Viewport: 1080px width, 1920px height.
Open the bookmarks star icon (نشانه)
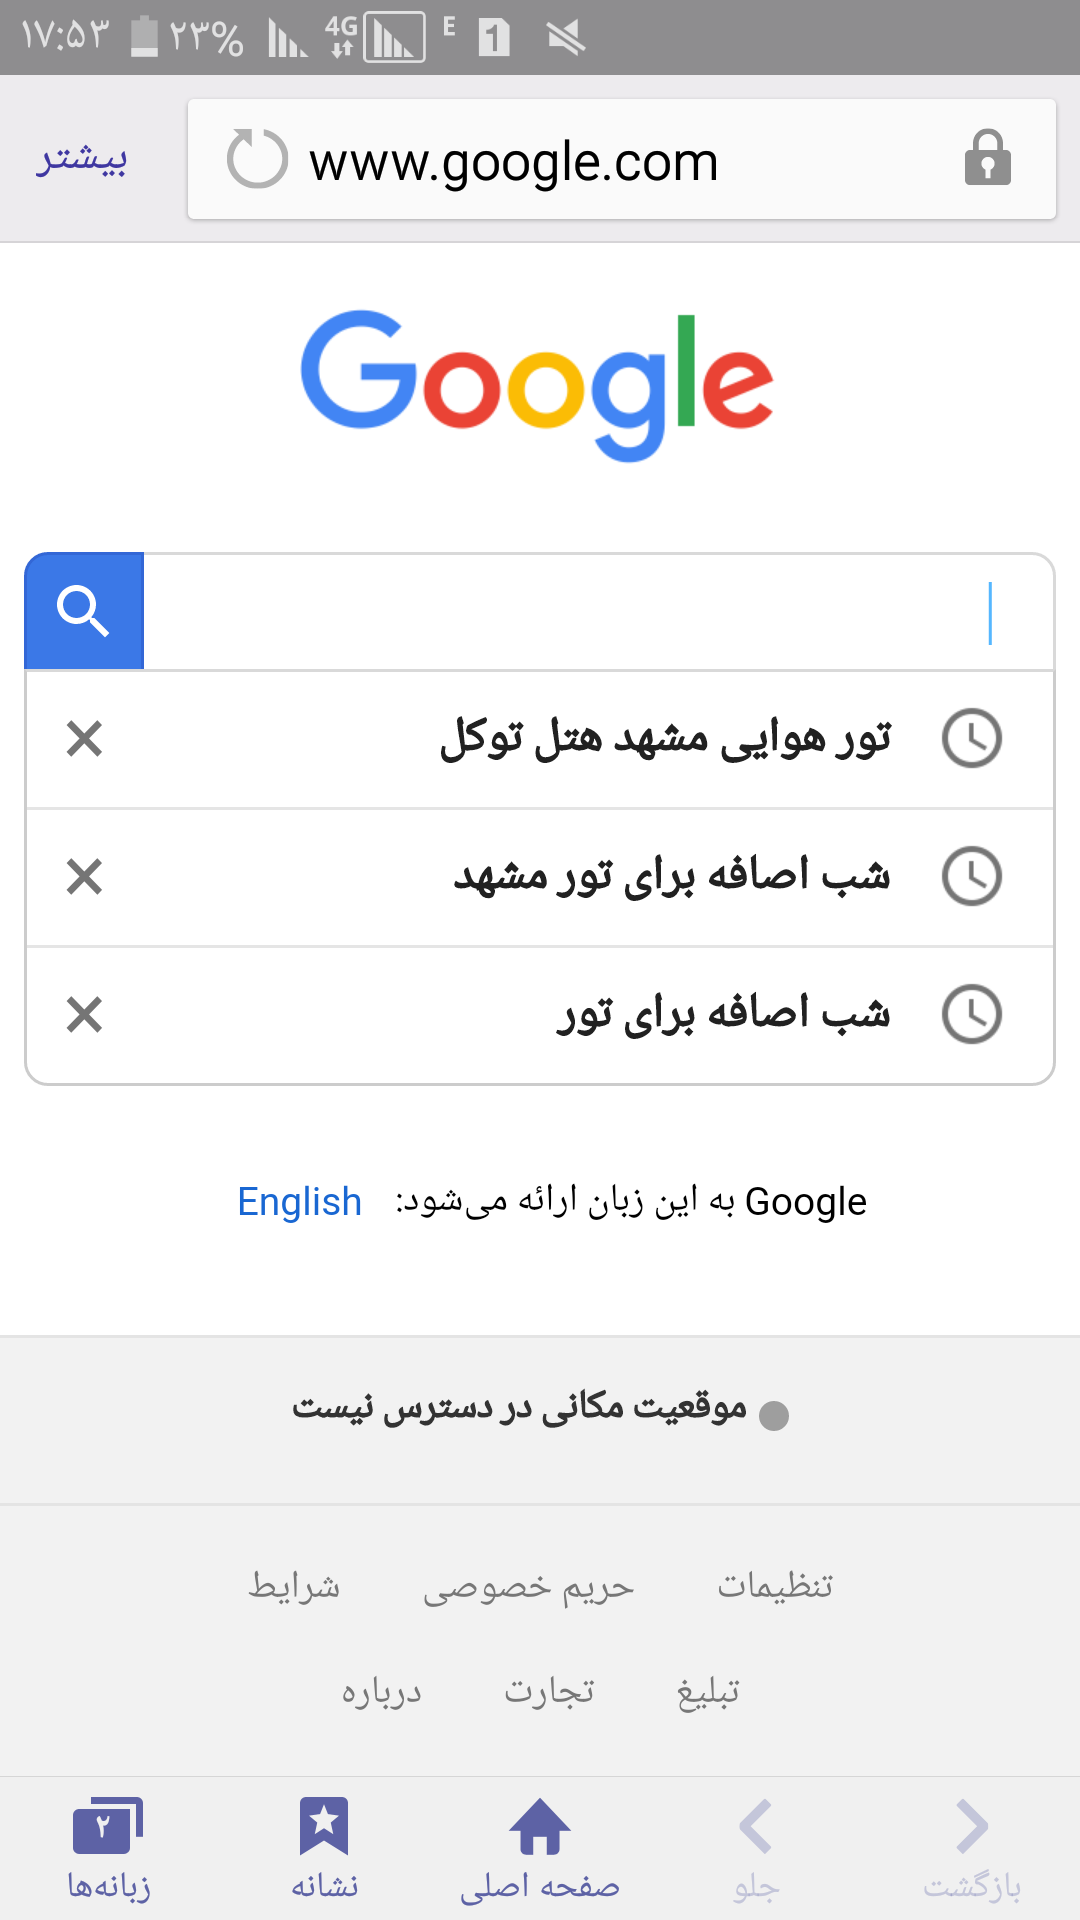pyautogui.click(x=324, y=1846)
